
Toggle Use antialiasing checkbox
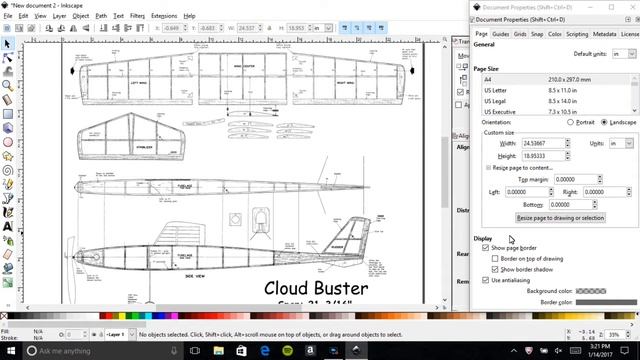tap(485, 280)
